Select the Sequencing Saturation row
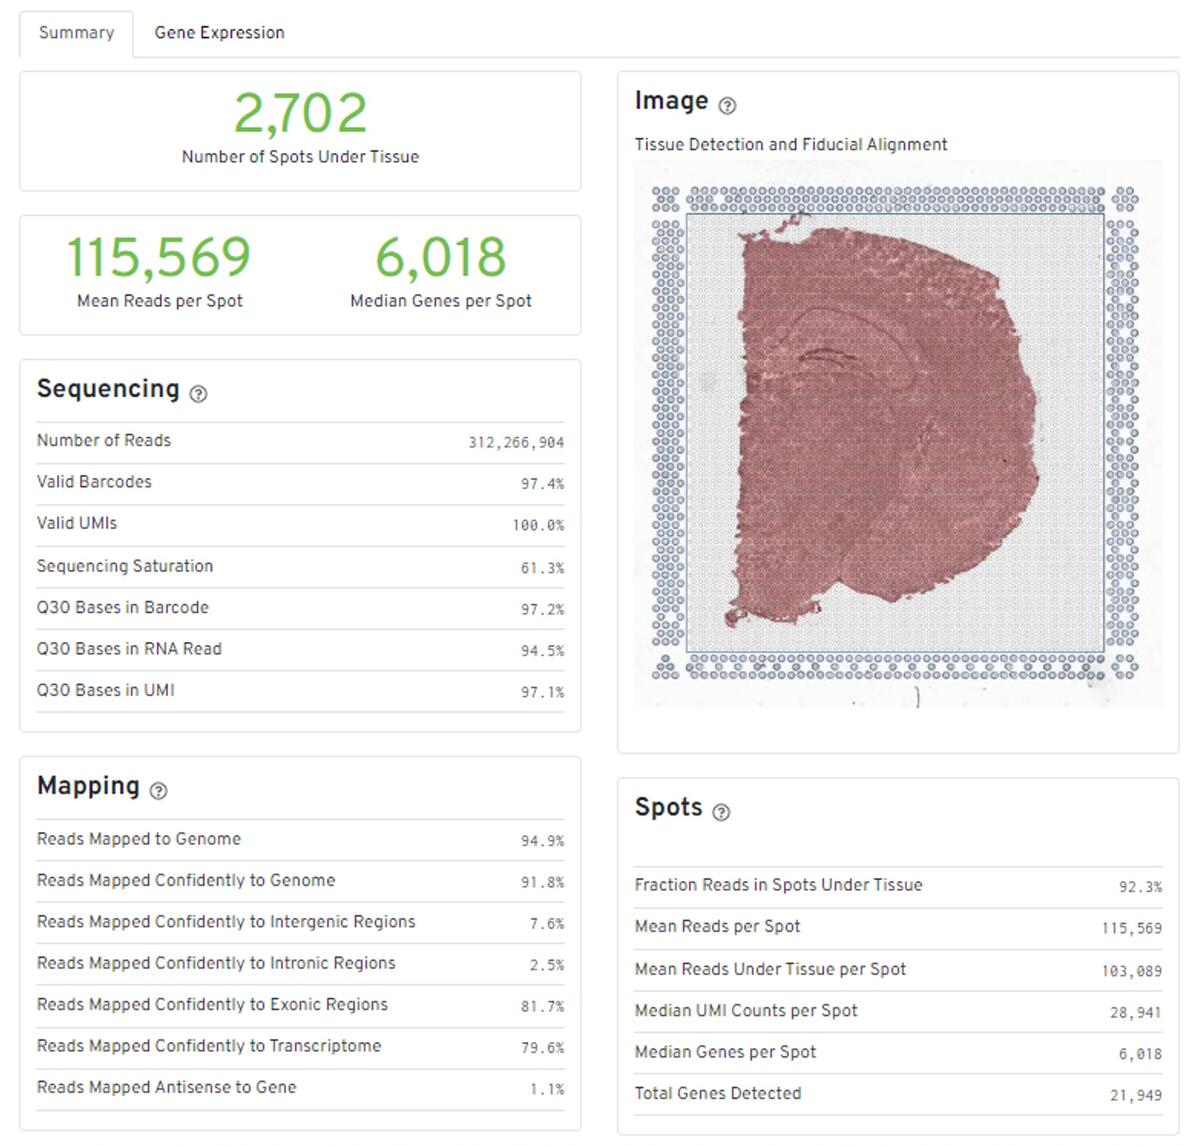1192x1145 pixels. point(300,567)
